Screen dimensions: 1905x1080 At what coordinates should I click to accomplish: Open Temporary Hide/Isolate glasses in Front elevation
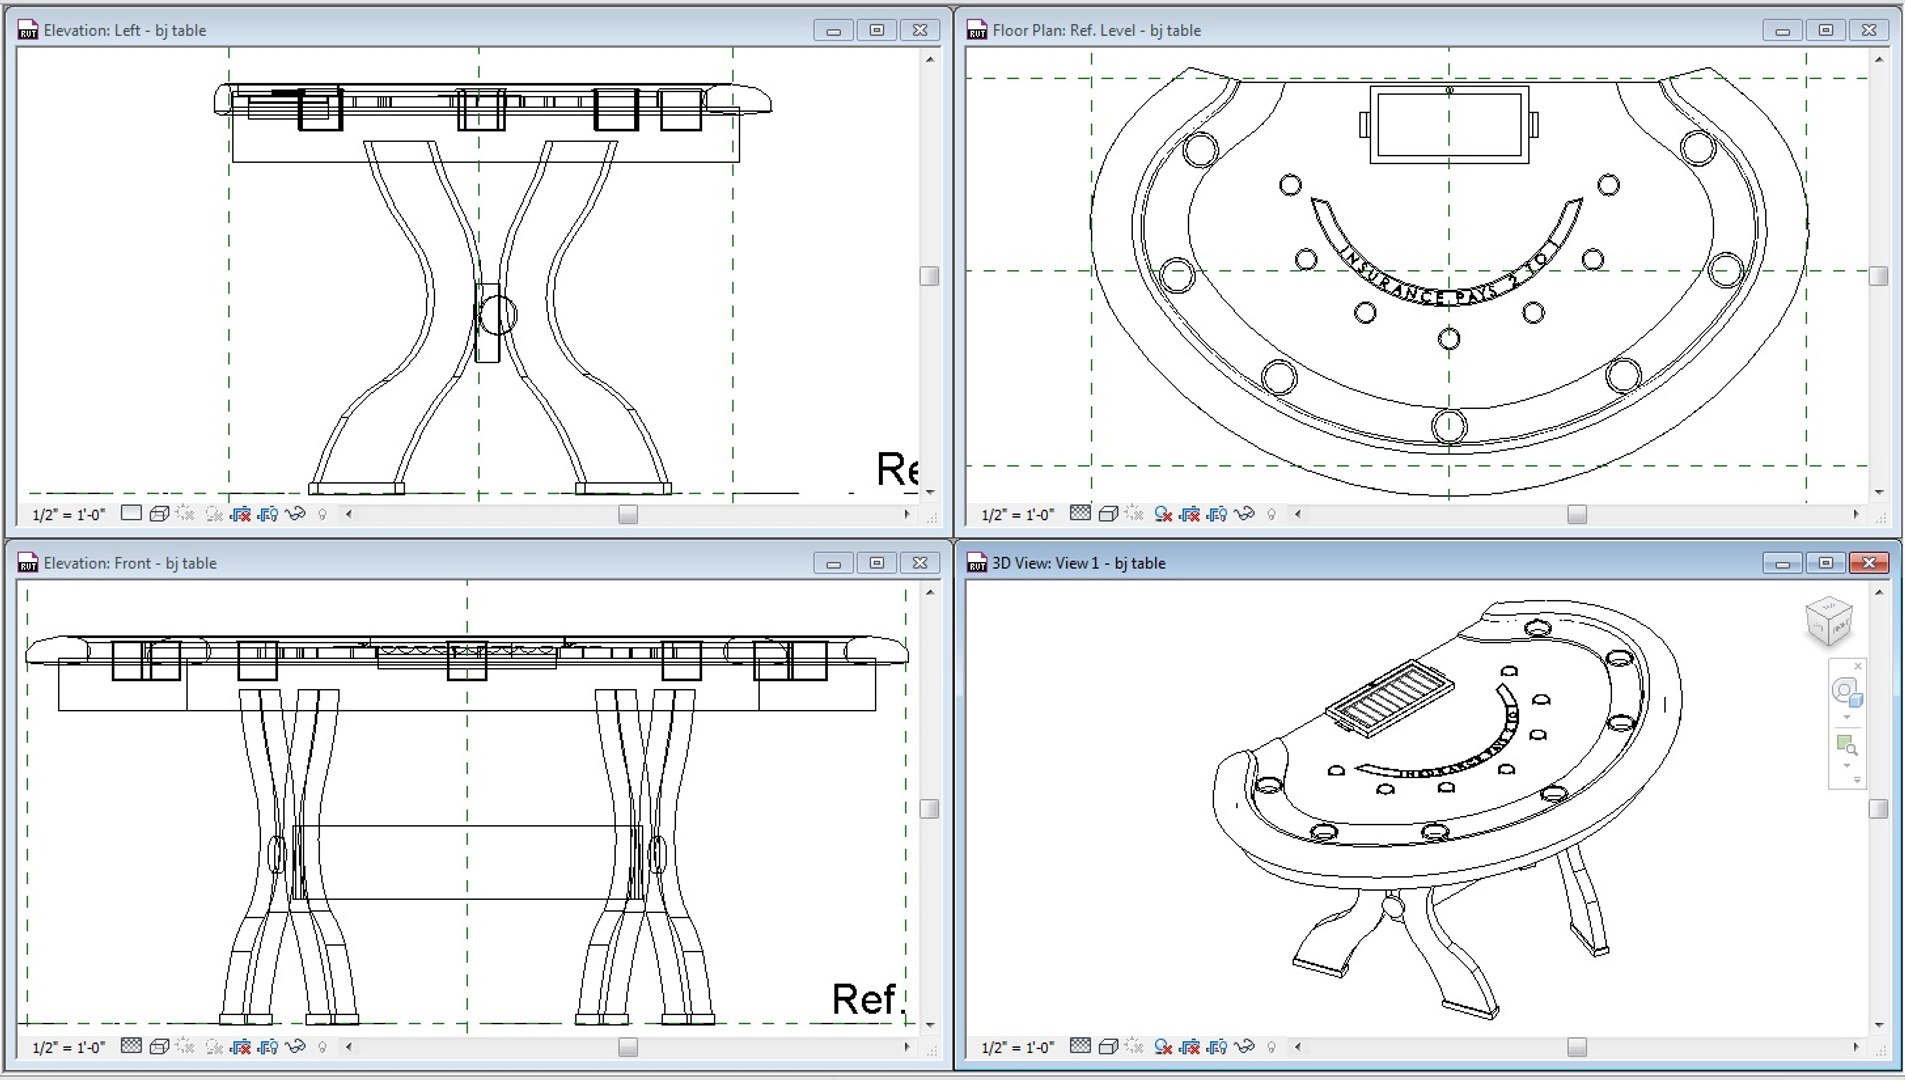point(295,1047)
